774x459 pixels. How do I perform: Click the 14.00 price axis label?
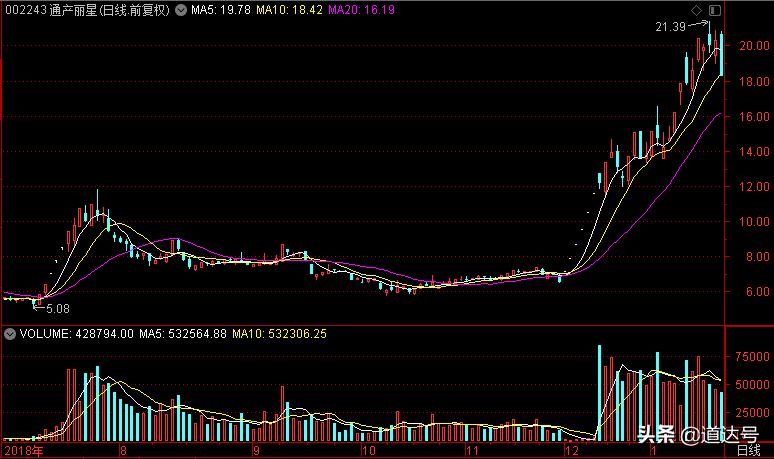pos(754,152)
